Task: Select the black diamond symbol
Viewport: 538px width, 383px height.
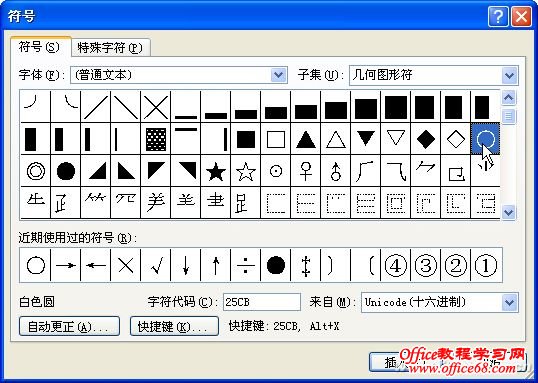Action: [x=425, y=139]
